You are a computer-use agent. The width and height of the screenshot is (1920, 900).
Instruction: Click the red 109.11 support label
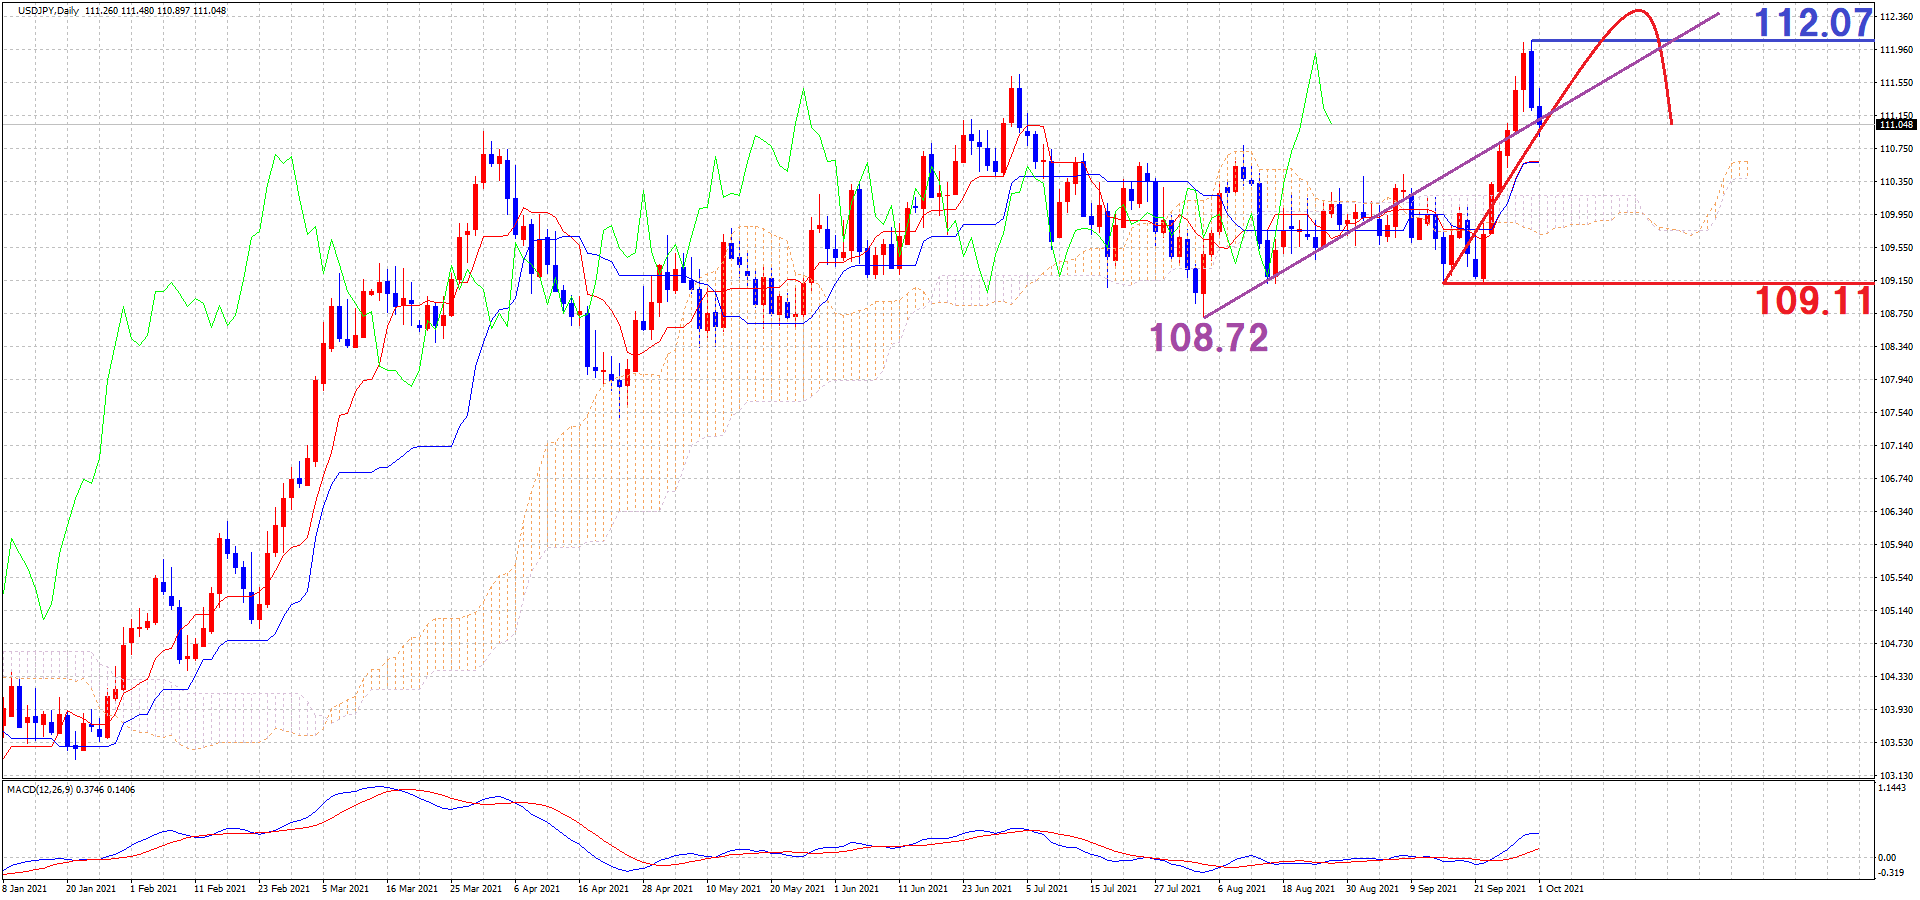click(1812, 301)
